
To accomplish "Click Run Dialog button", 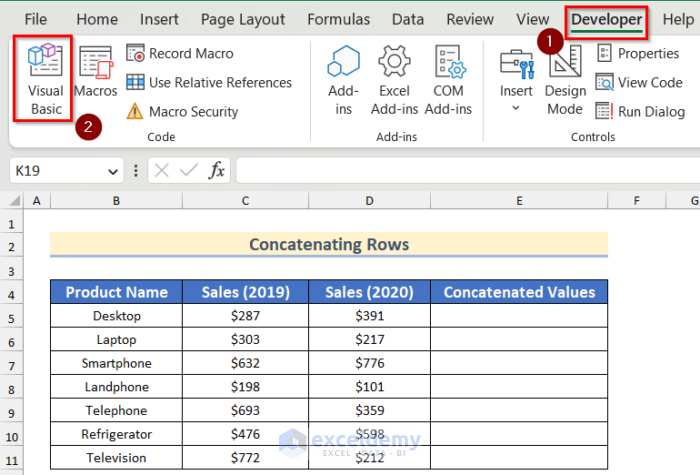I will click(640, 112).
